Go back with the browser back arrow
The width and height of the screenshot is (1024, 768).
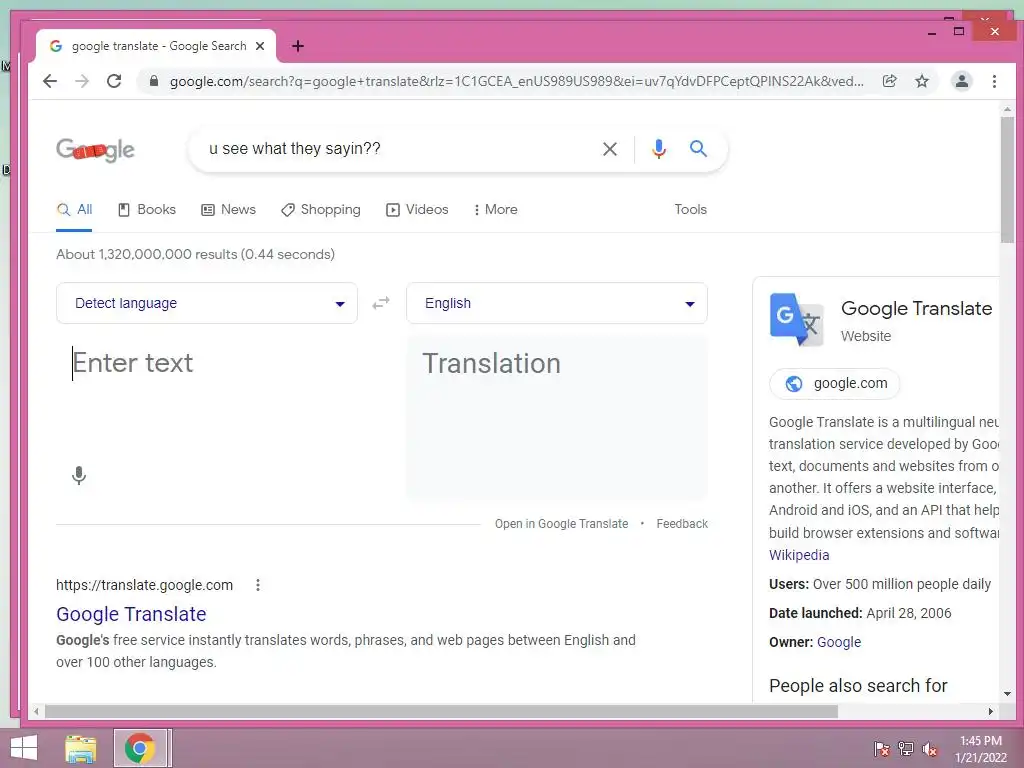pyautogui.click(x=50, y=81)
